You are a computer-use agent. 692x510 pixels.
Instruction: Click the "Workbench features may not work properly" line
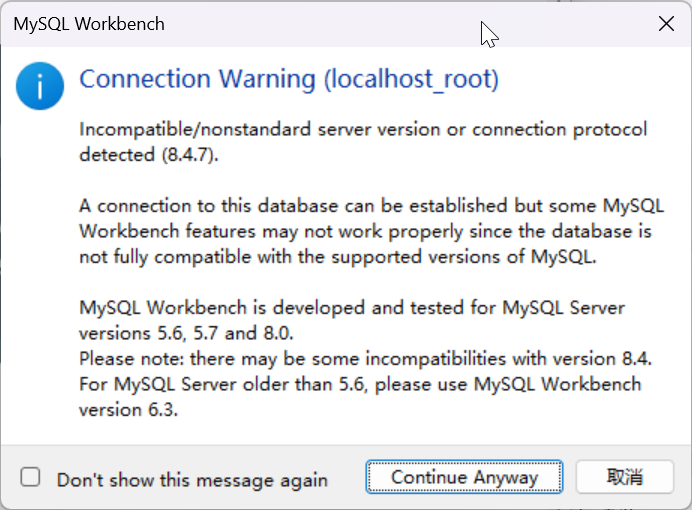coord(365,231)
